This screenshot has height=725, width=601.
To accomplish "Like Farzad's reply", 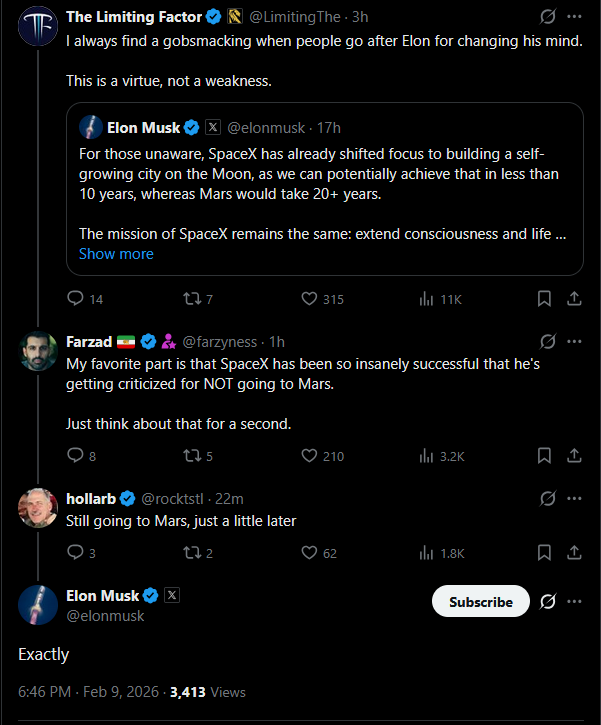I will pyautogui.click(x=310, y=455).
